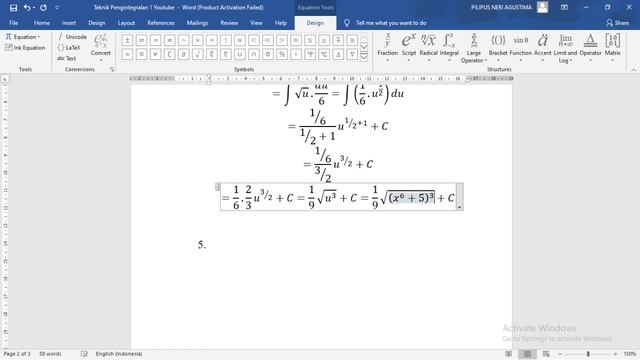Screen dimensions: 640x360
Task: Insert the not-equal symbol
Action: 169,40
